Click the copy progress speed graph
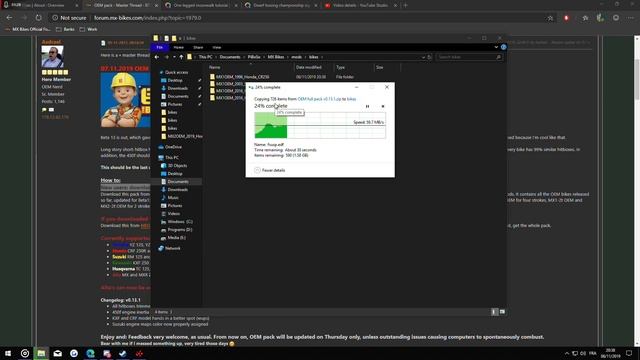640x360 pixels. click(x=320, y=125)
